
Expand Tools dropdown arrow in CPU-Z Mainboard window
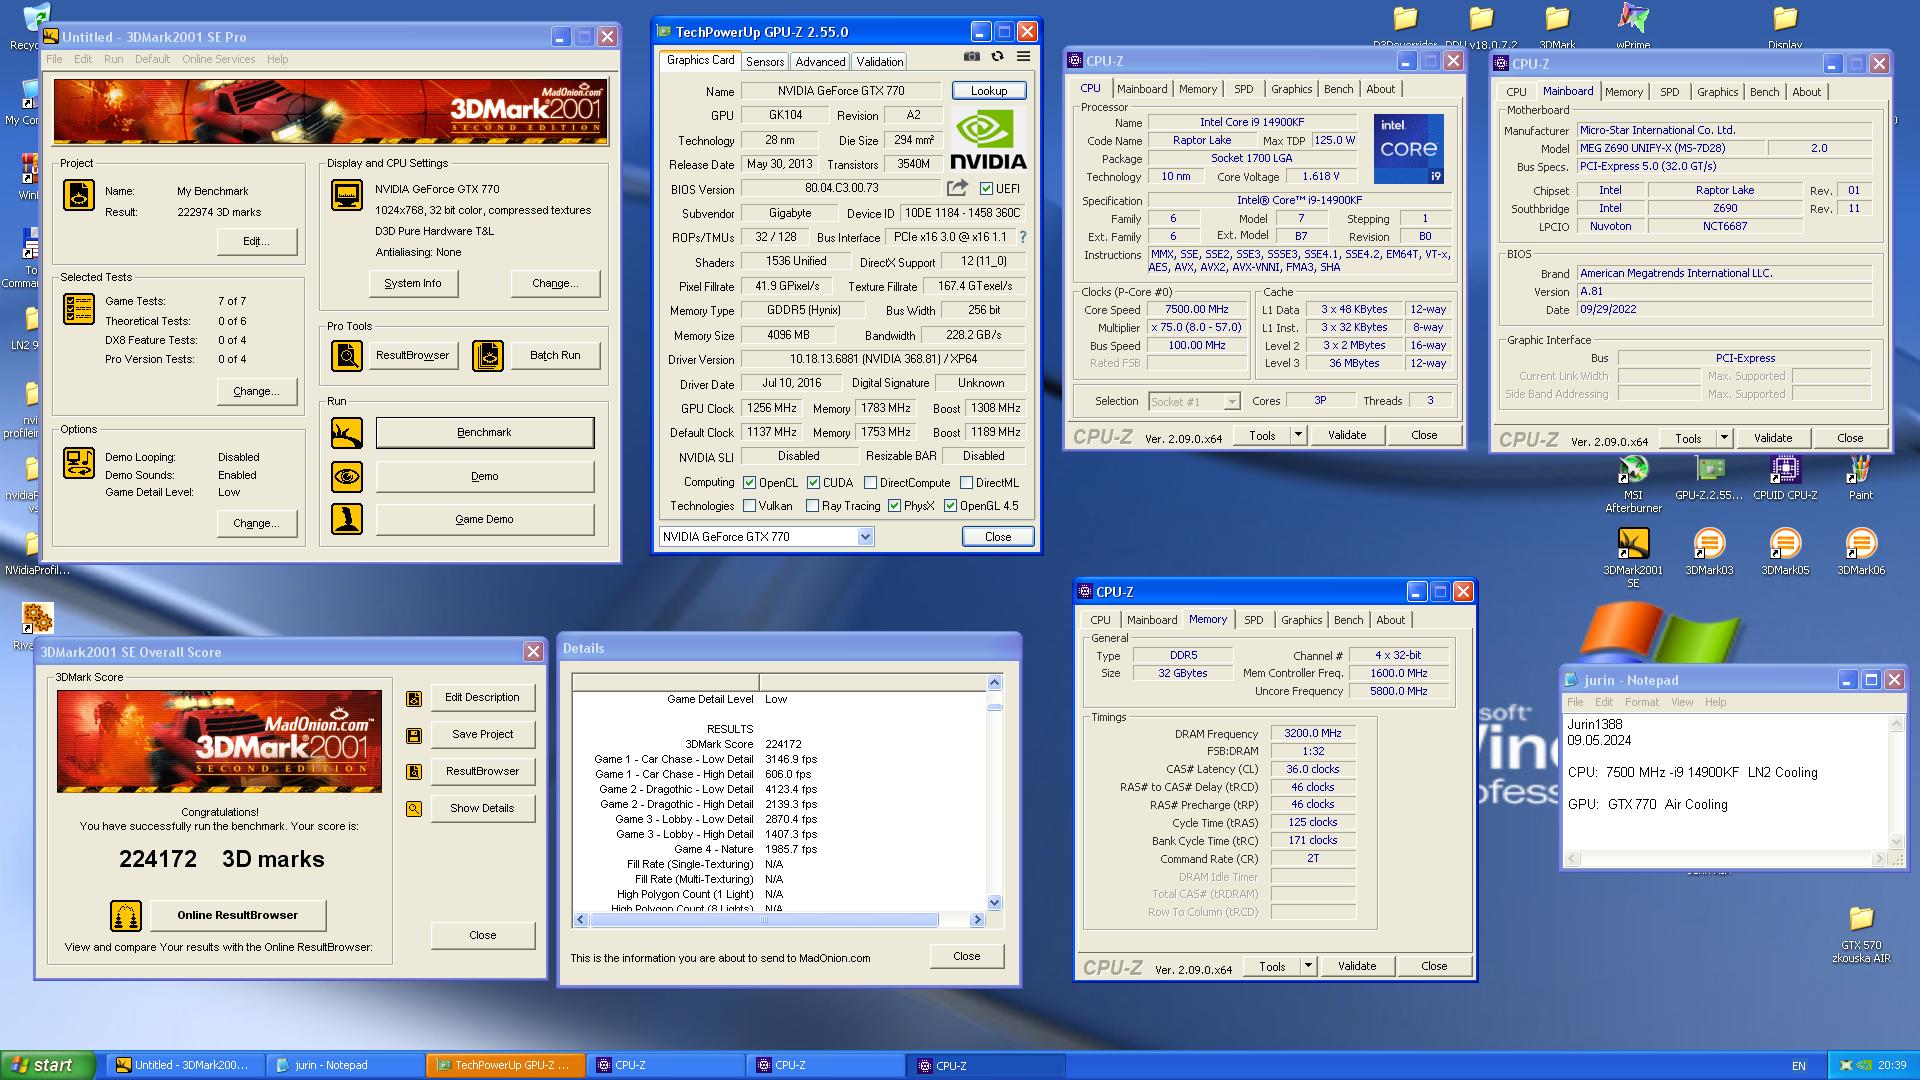1724,438
